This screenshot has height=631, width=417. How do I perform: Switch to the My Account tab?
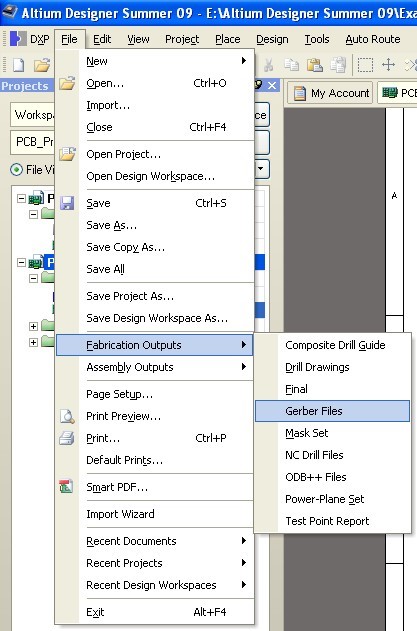click(331, 93)
